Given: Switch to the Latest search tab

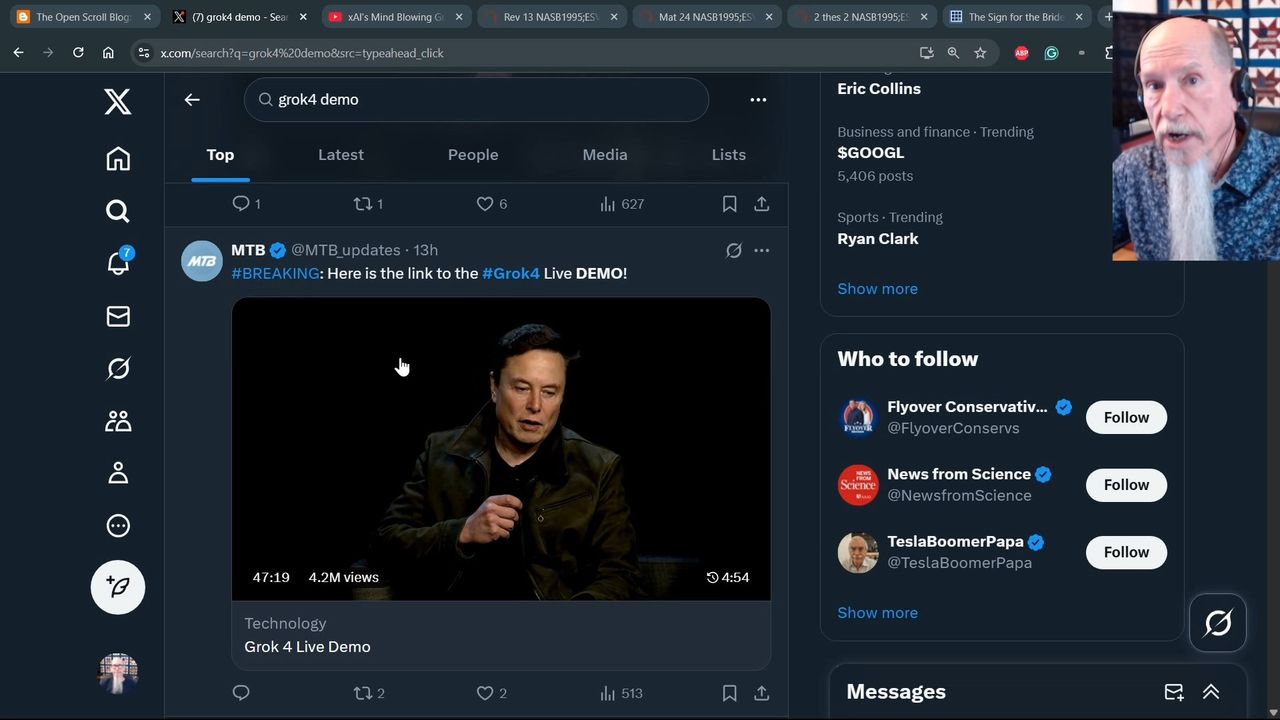Looking at the screenshot, I should coord(340,155).
